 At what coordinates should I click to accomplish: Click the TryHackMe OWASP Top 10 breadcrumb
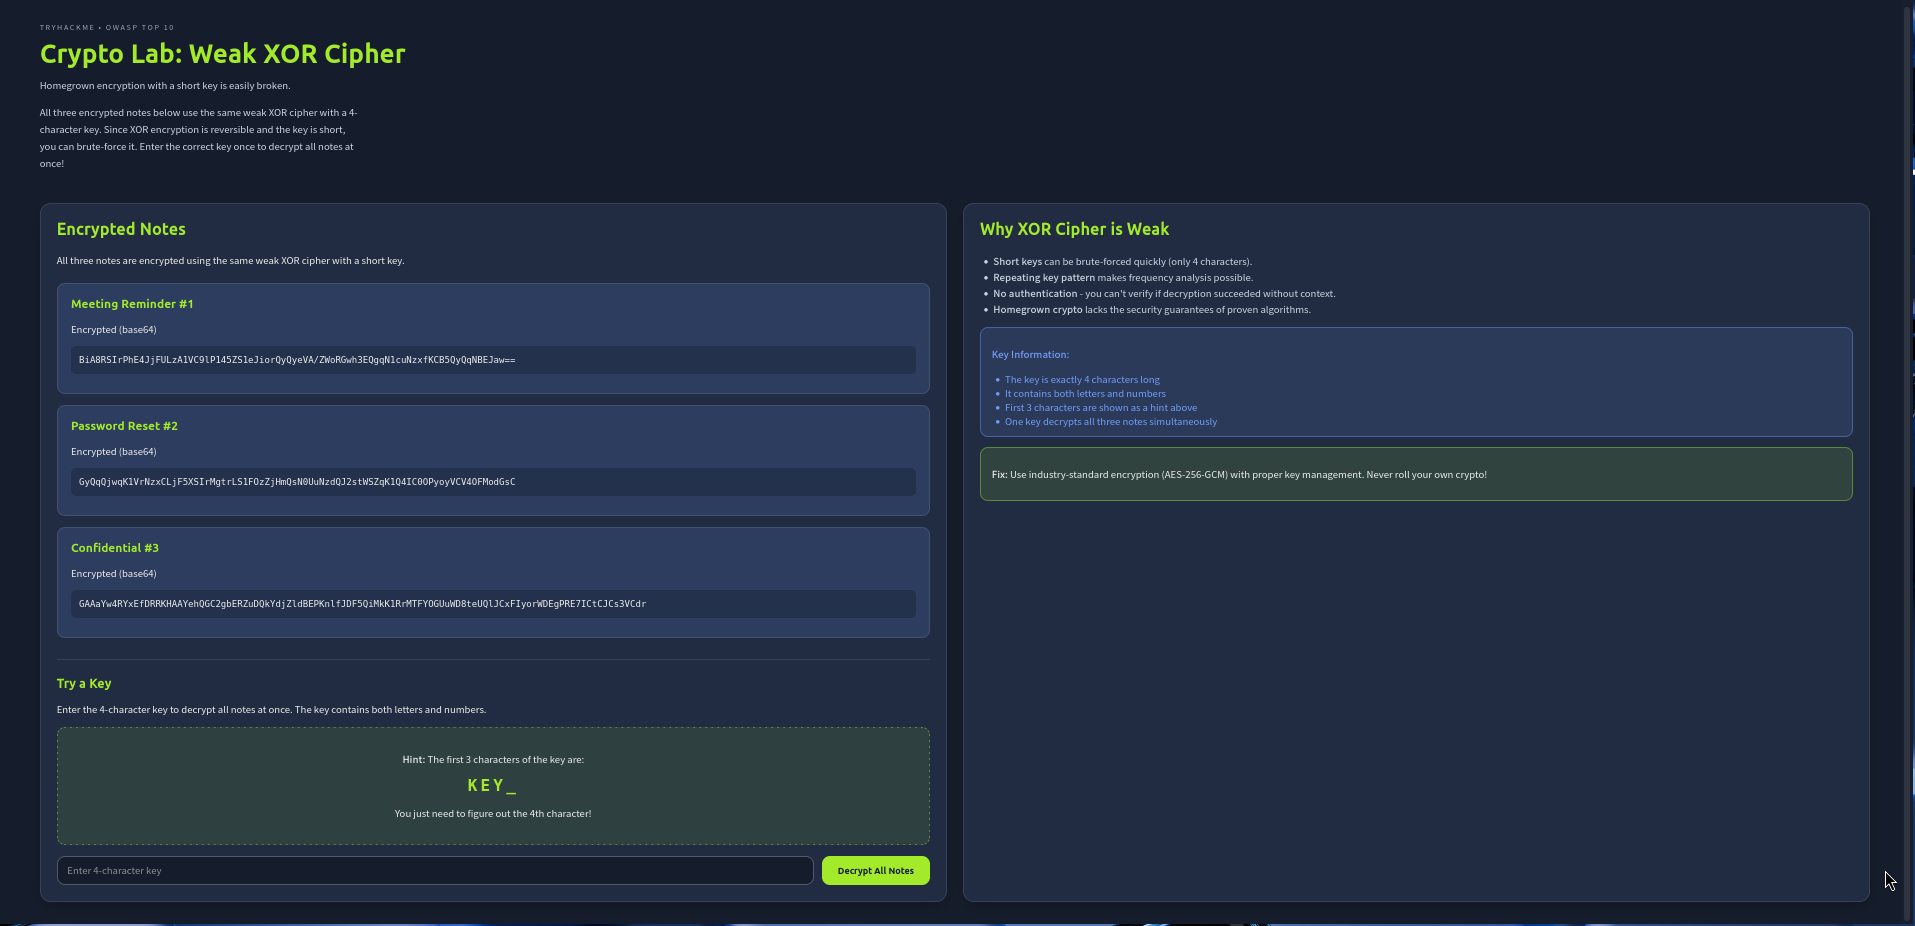click(x=107, y=28)
